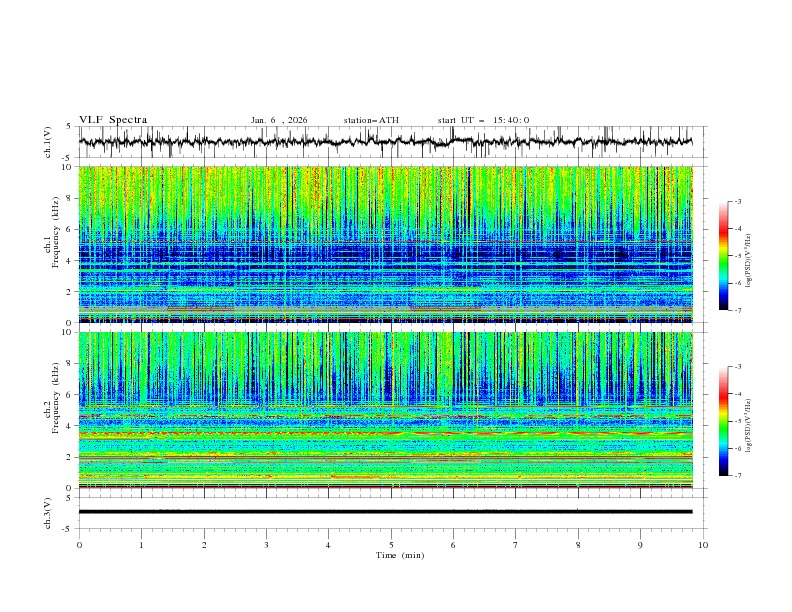Click the ch.2 color bar "log(PSD)(V²/Hz)" label

tap(748, 426)
